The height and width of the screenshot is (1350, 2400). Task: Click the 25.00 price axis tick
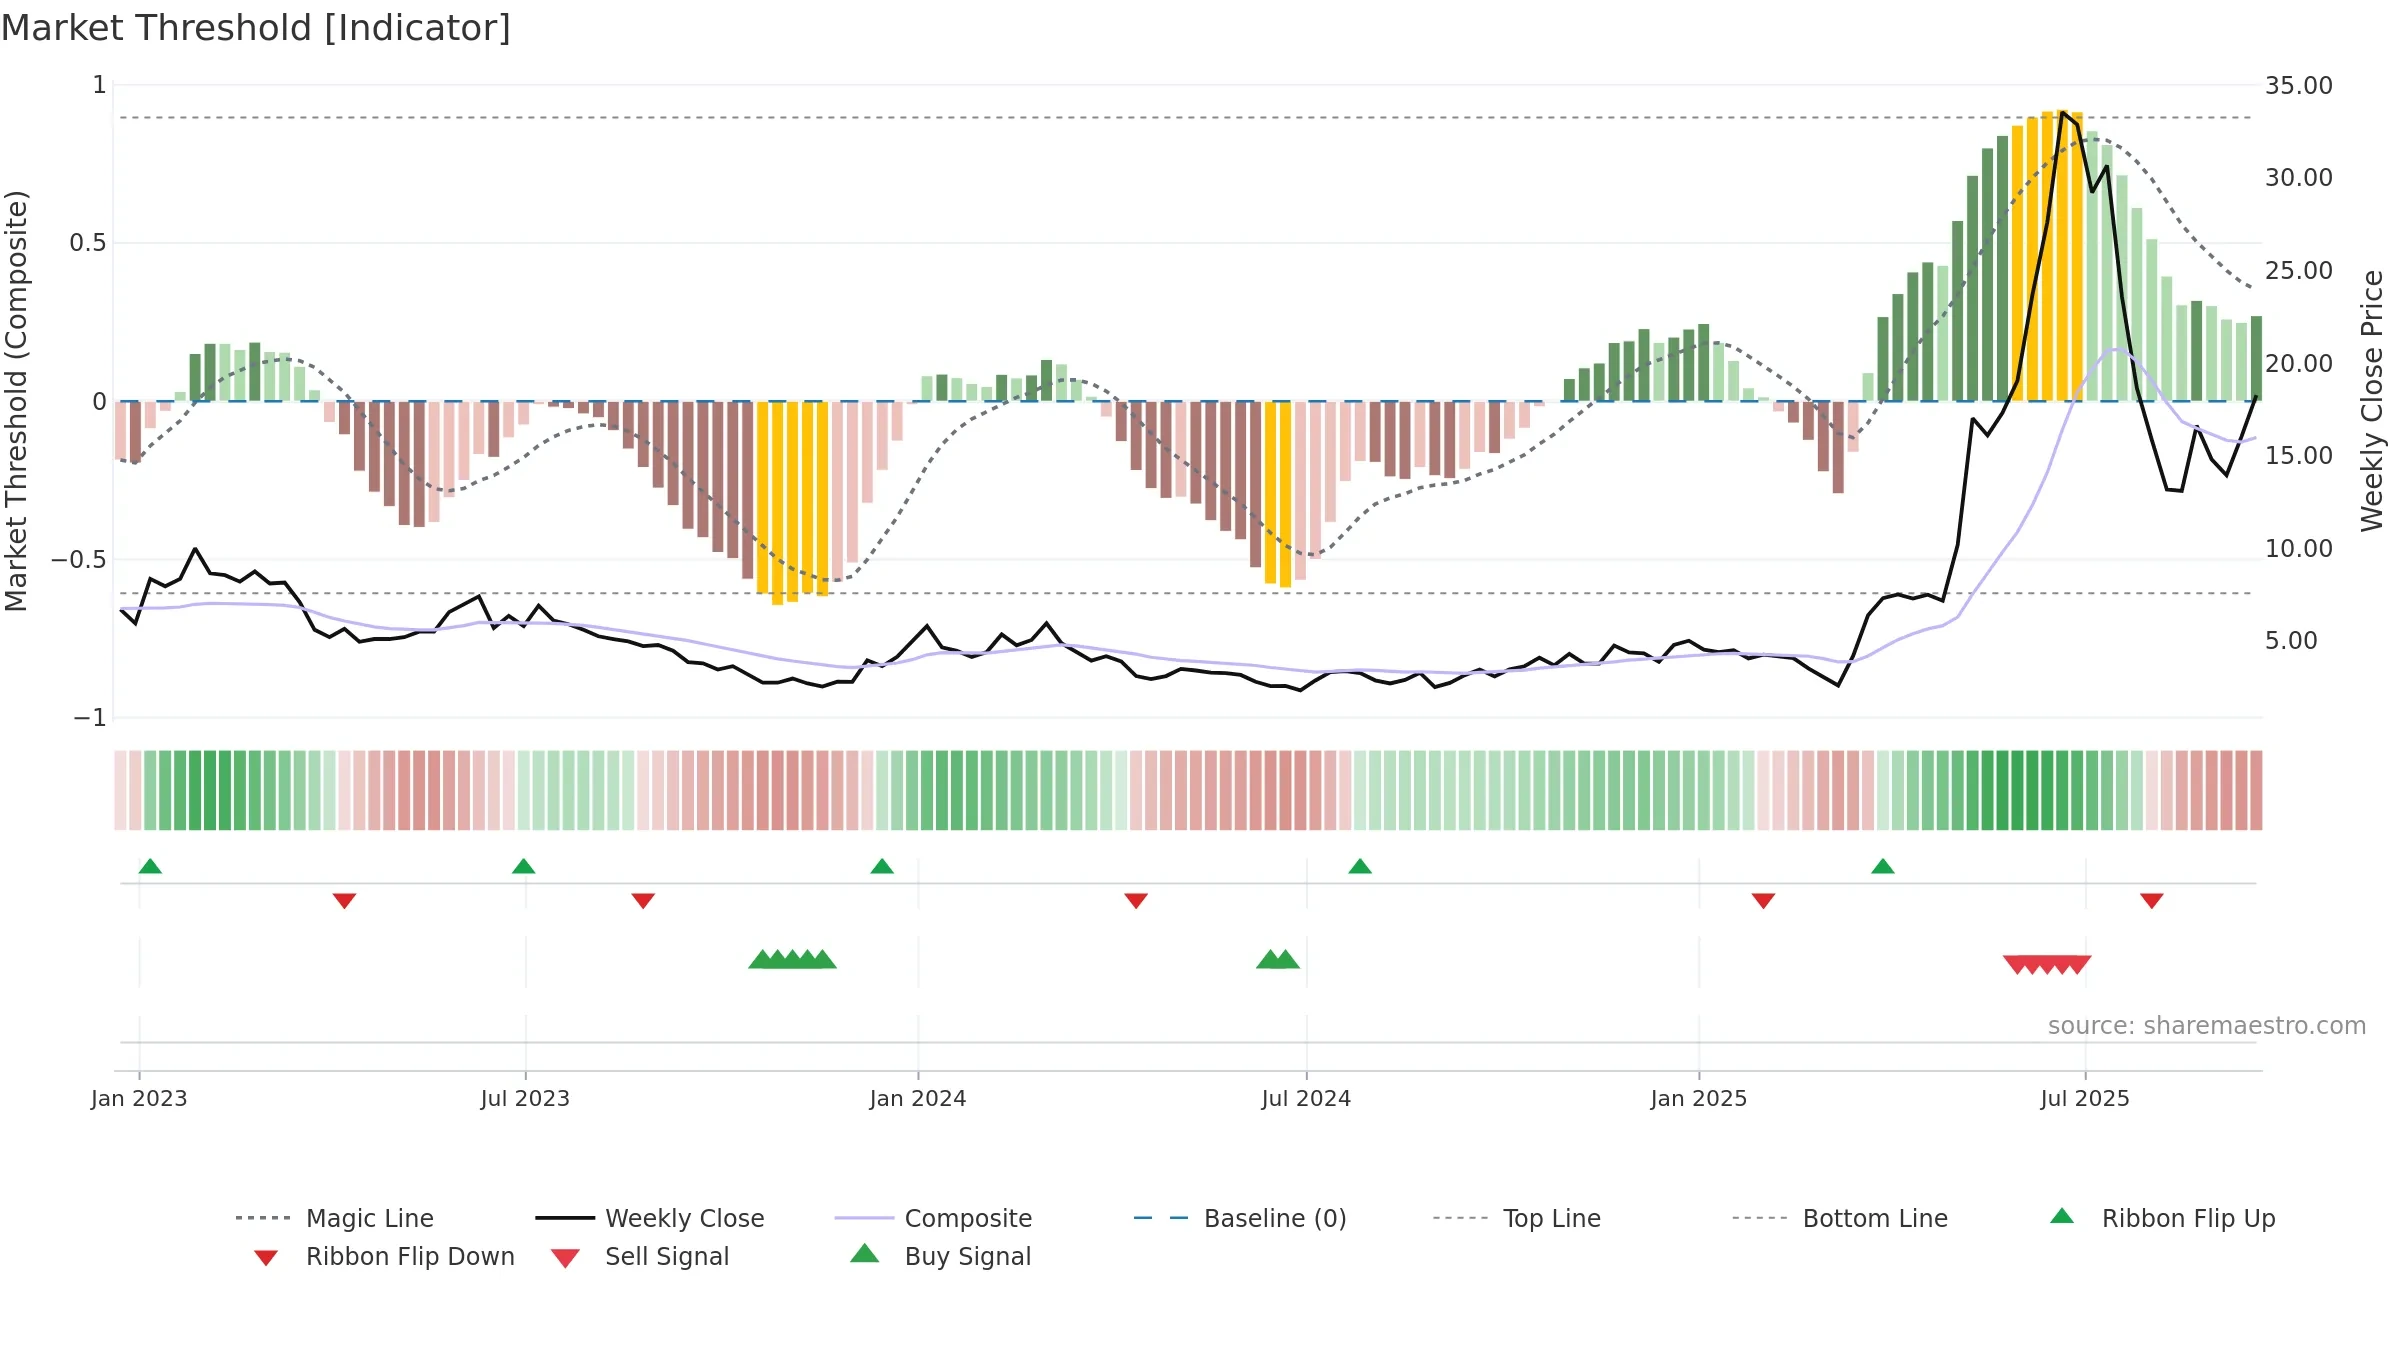click(x=2299, y=271)
